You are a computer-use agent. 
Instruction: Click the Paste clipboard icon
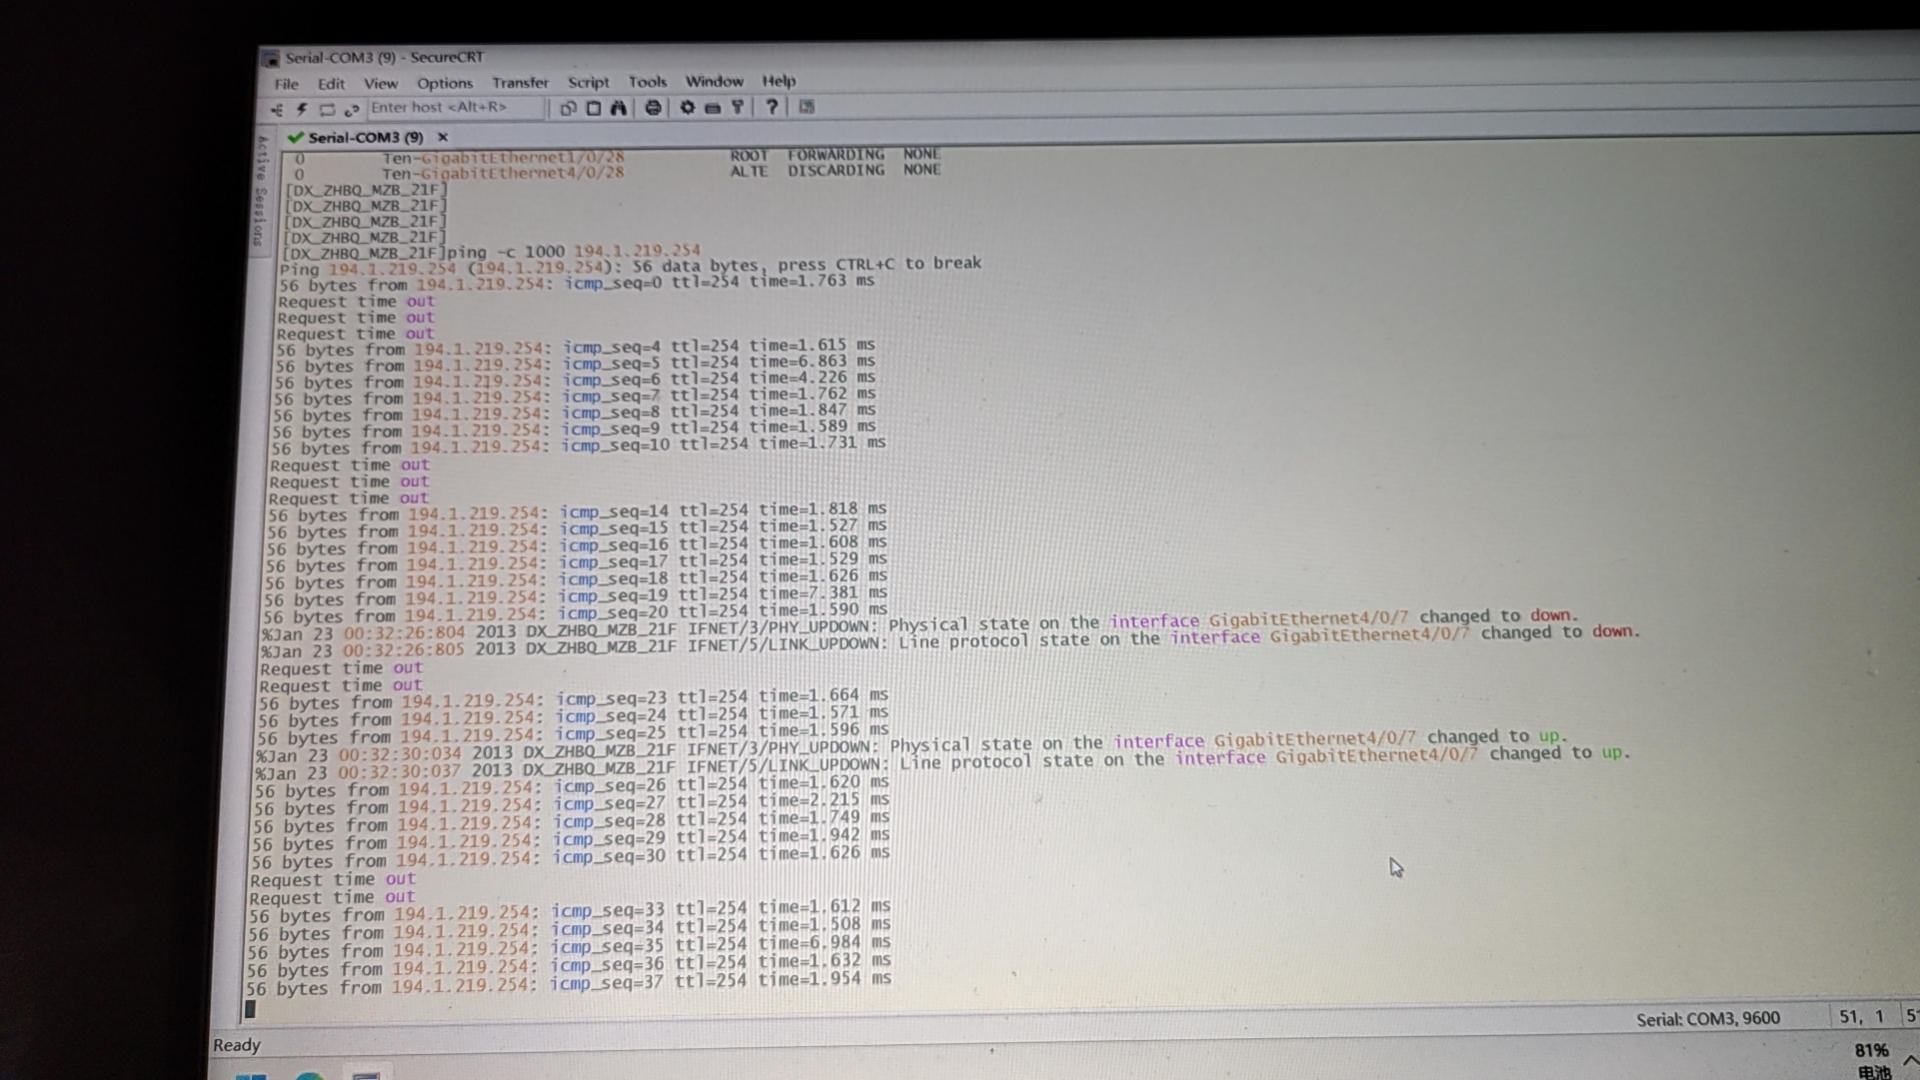[x=593, y=108]
